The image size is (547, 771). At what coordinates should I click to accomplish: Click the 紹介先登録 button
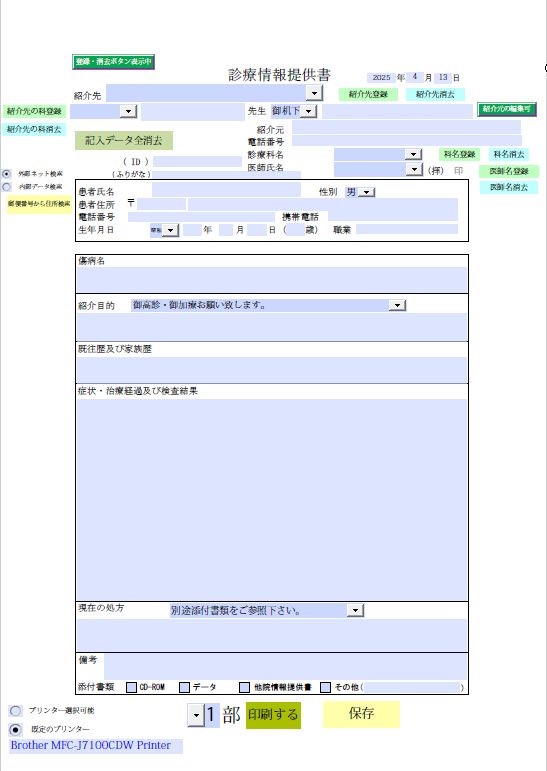(368, 94)
